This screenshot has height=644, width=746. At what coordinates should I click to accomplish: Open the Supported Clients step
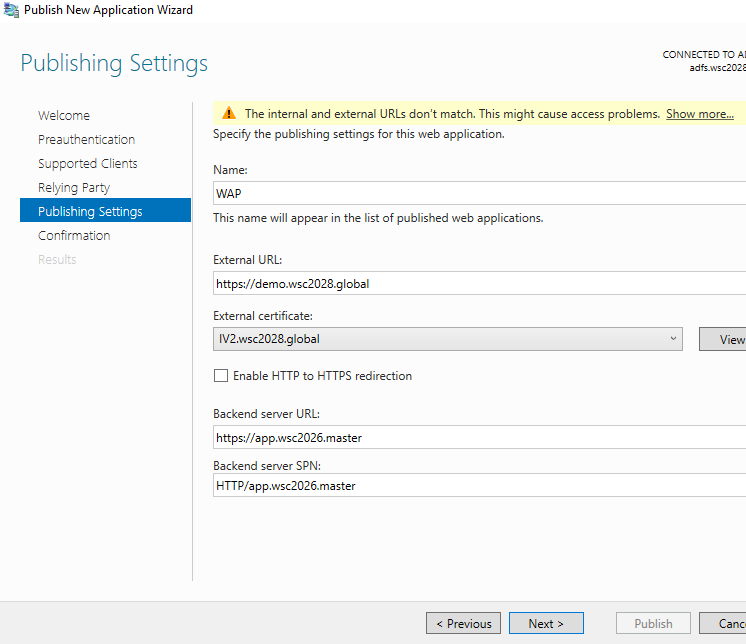pyautogui.click(x=88, y=164)
